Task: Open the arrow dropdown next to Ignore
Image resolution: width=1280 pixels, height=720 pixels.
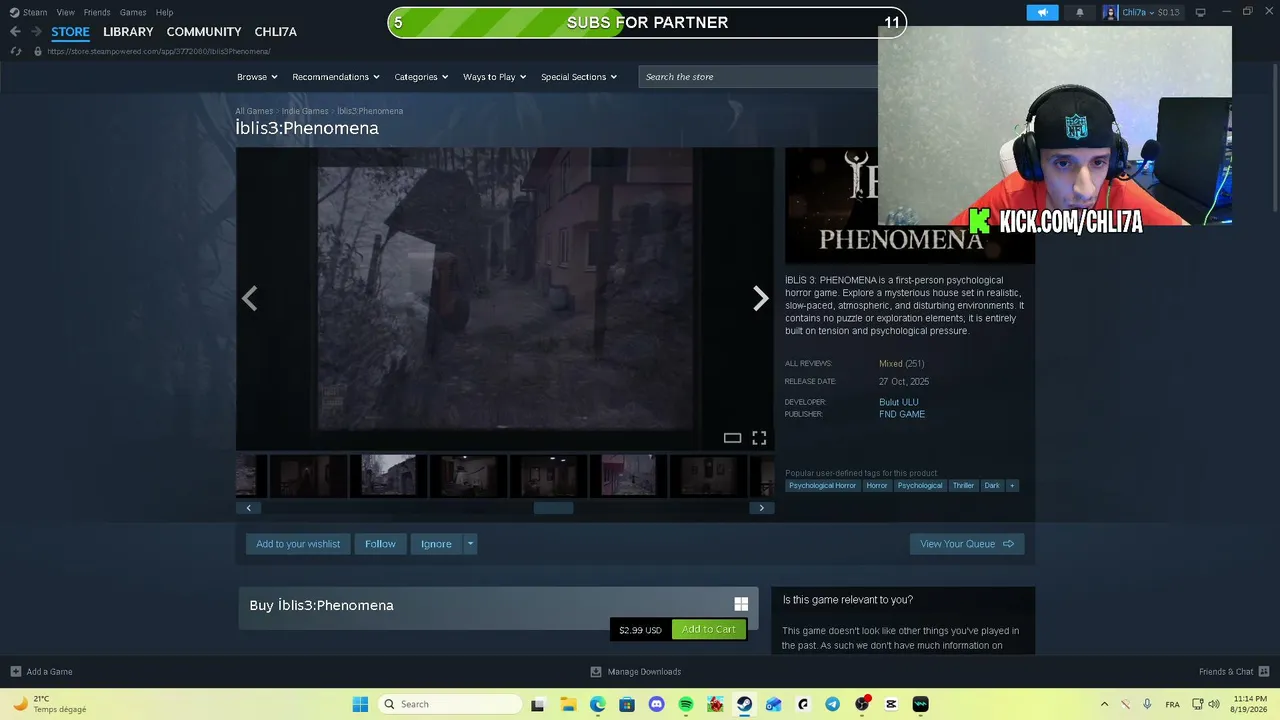Action: (470, 544)
